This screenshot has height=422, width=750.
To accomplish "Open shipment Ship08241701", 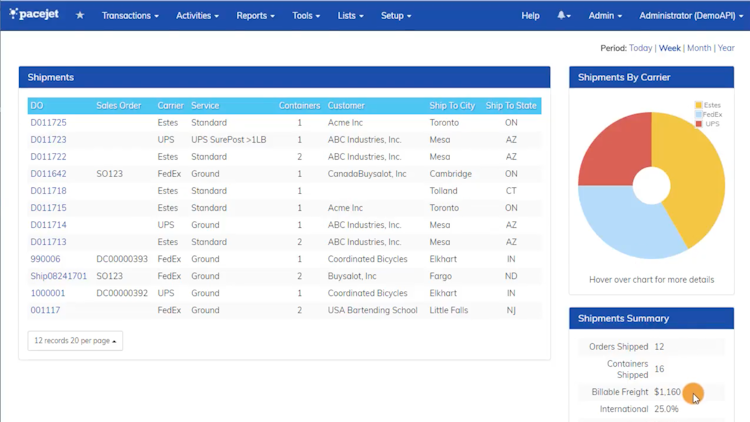I will click(59, 276).
